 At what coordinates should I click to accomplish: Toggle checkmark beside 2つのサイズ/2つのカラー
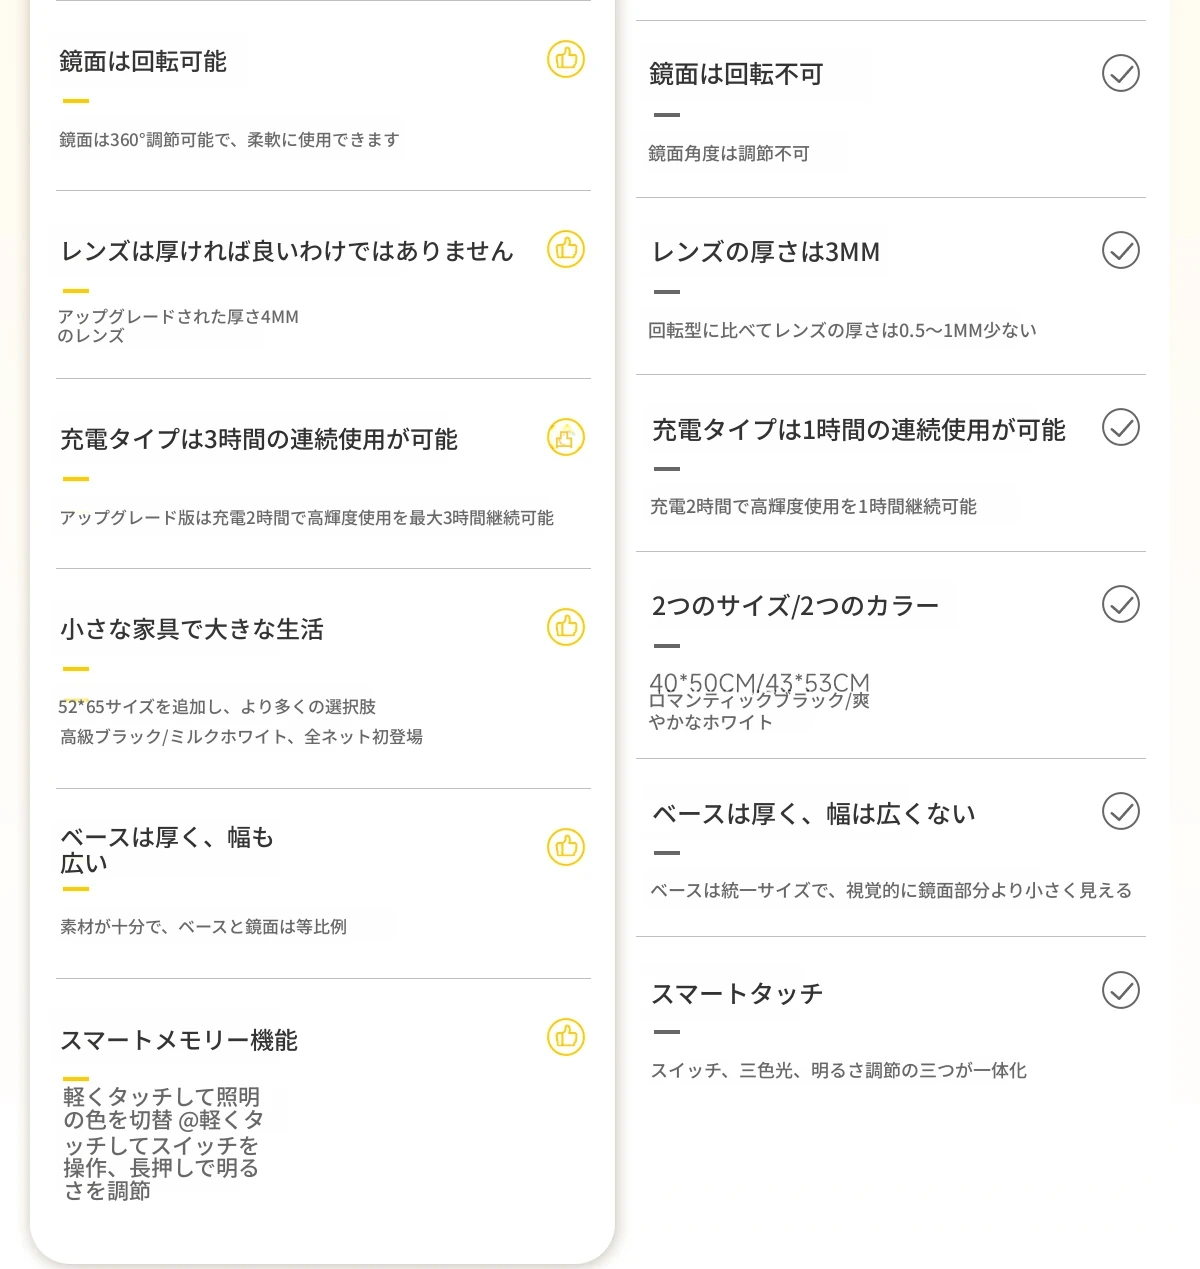[x=1120, y=604]
